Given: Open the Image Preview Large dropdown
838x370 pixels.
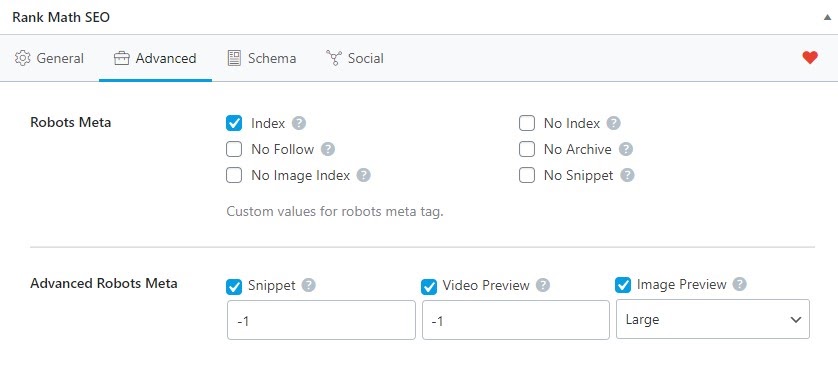Looking at the screenshot, I should tap(713, 319).
